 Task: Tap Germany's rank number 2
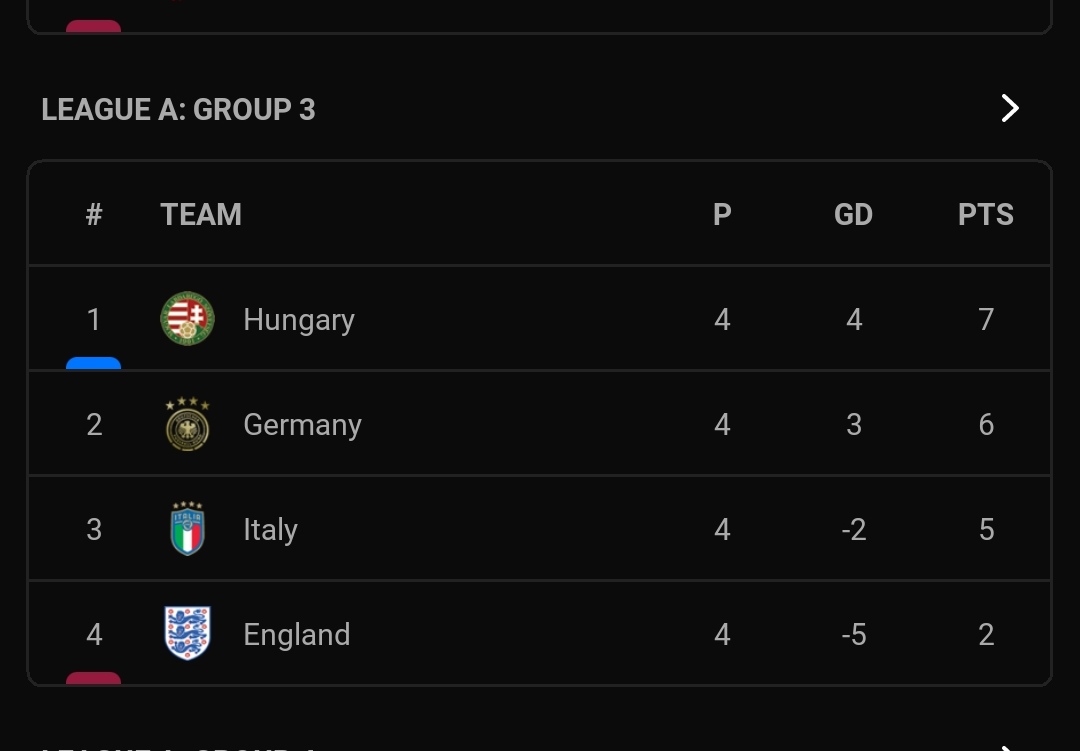(94, 425)
